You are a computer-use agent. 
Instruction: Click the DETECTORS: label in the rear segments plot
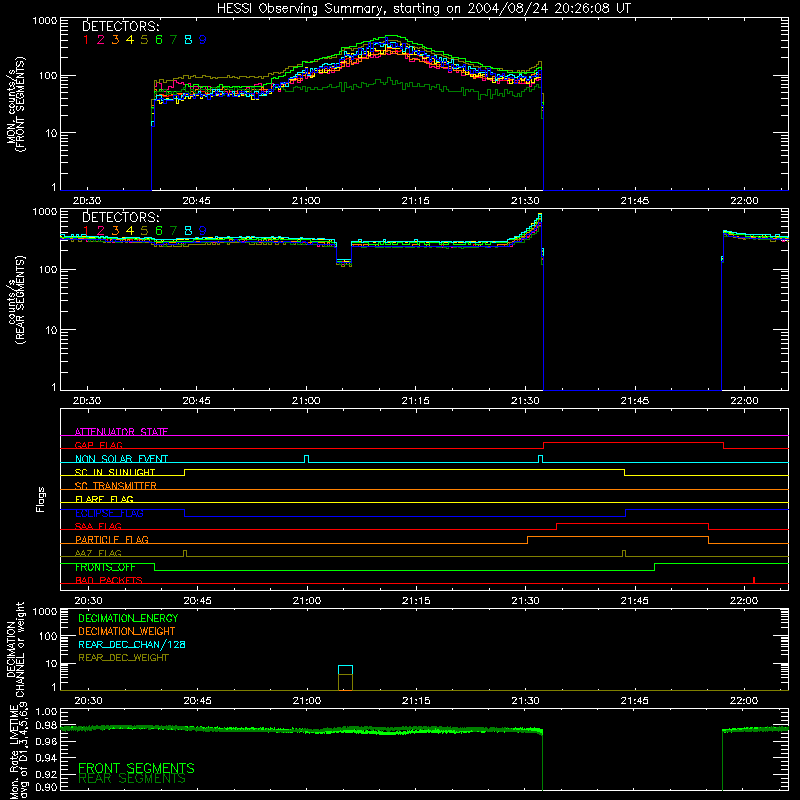[121, 217]
